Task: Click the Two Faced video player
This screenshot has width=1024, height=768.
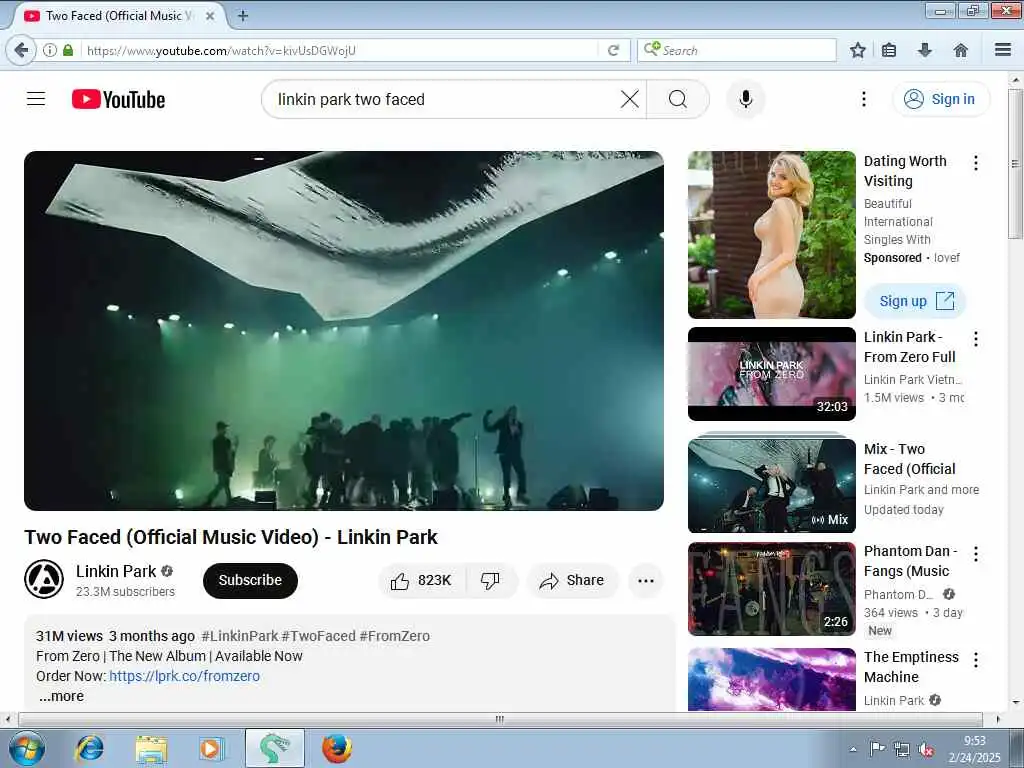Action: pyautogui.click(x=344, y=330)
